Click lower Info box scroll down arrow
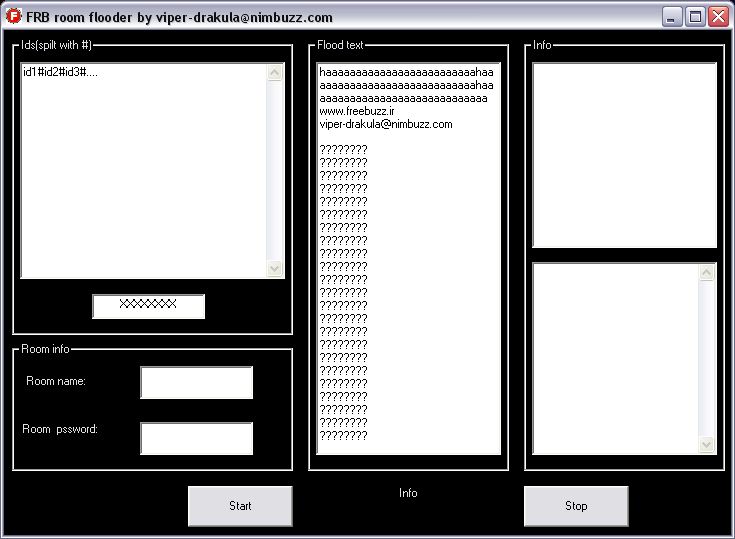The image size is (735, 539). tap(706, 444)
